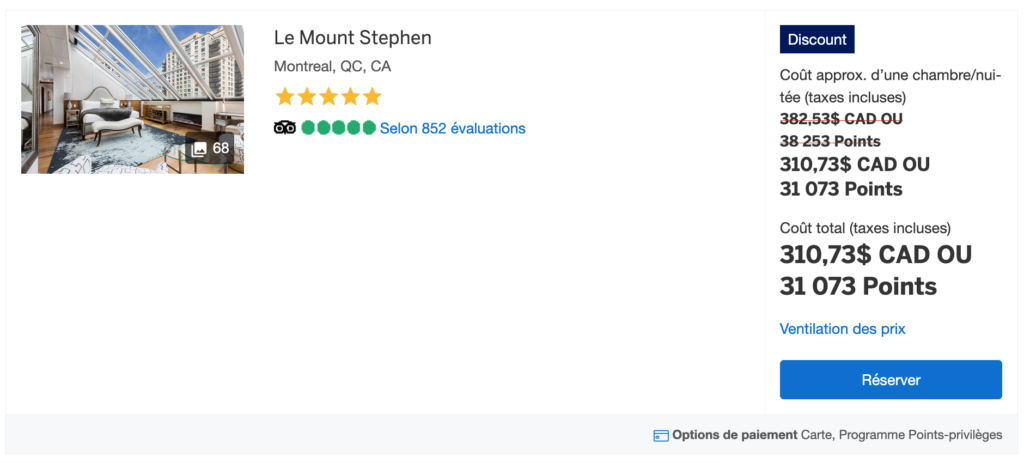1024x463 pixels.
Task: Click the last green TripAdvisor rating bubble
Action: pos(369,128)
